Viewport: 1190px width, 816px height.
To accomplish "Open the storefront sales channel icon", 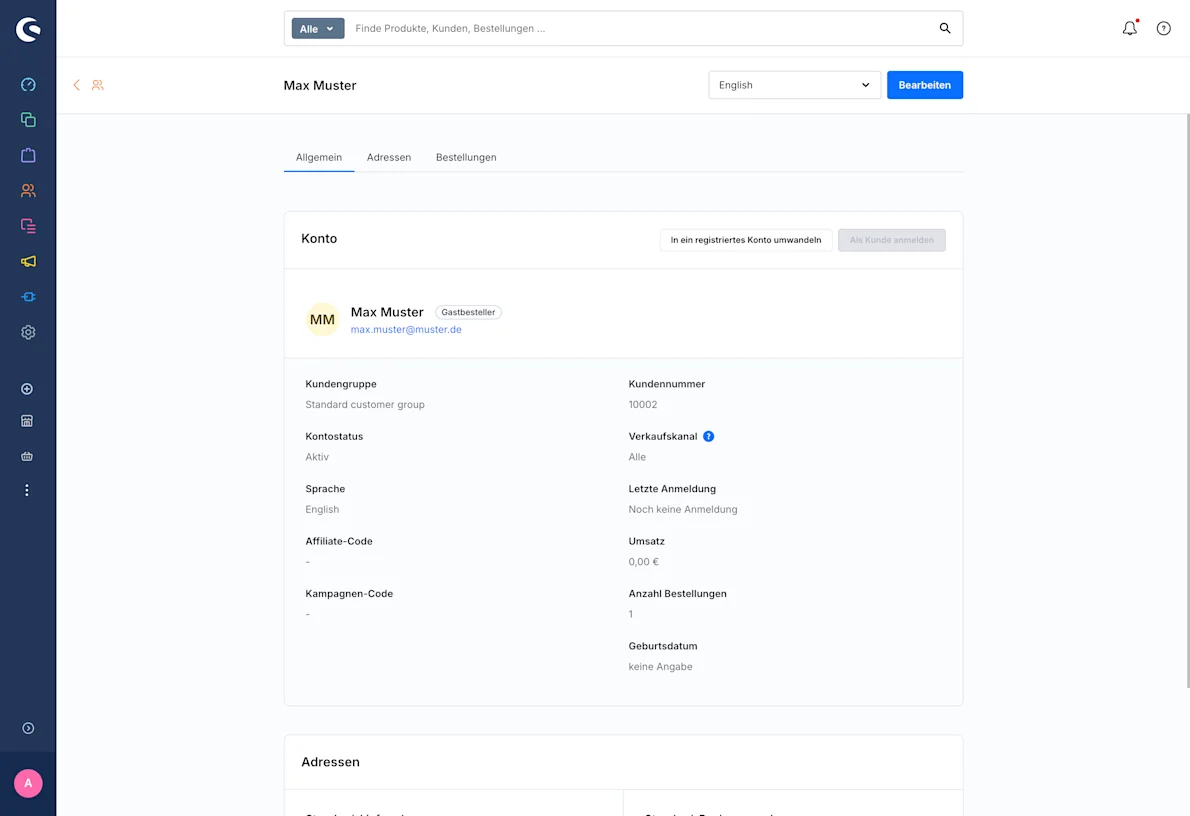I will 27,421.
